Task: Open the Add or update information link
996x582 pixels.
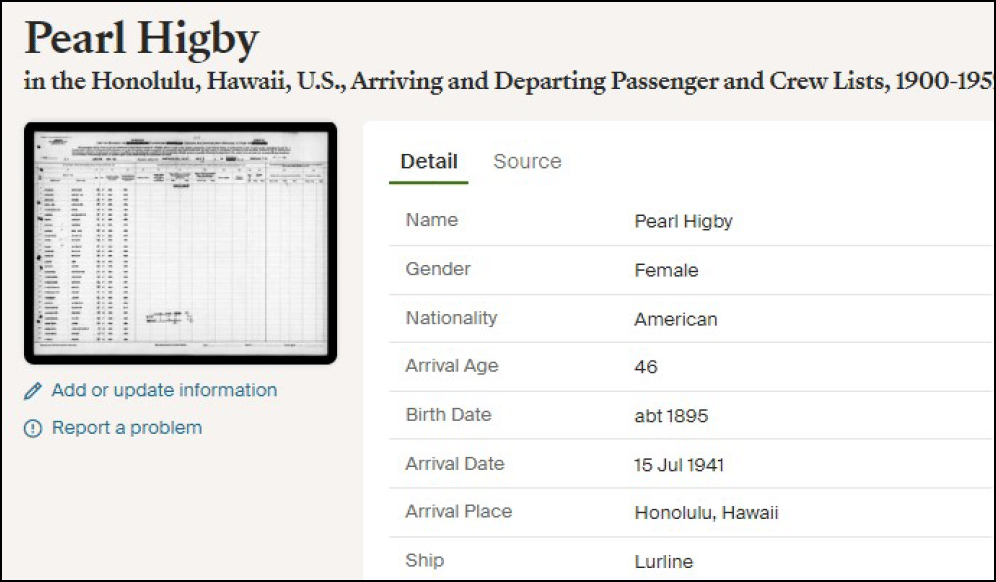Action: (164, 390)
